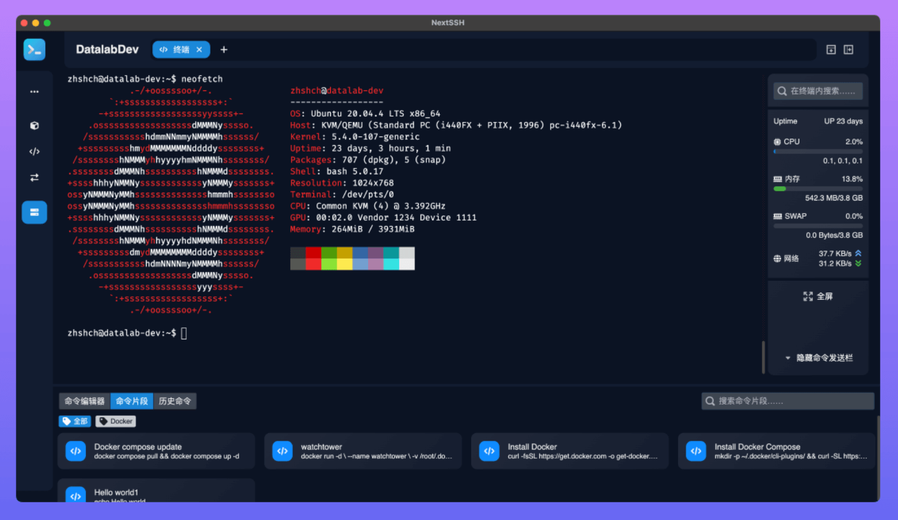This screenshot has height=520, width=898.
Task: Collapse the command bar via 隐藏命令发送栏
Action: [x=818, y=357]
